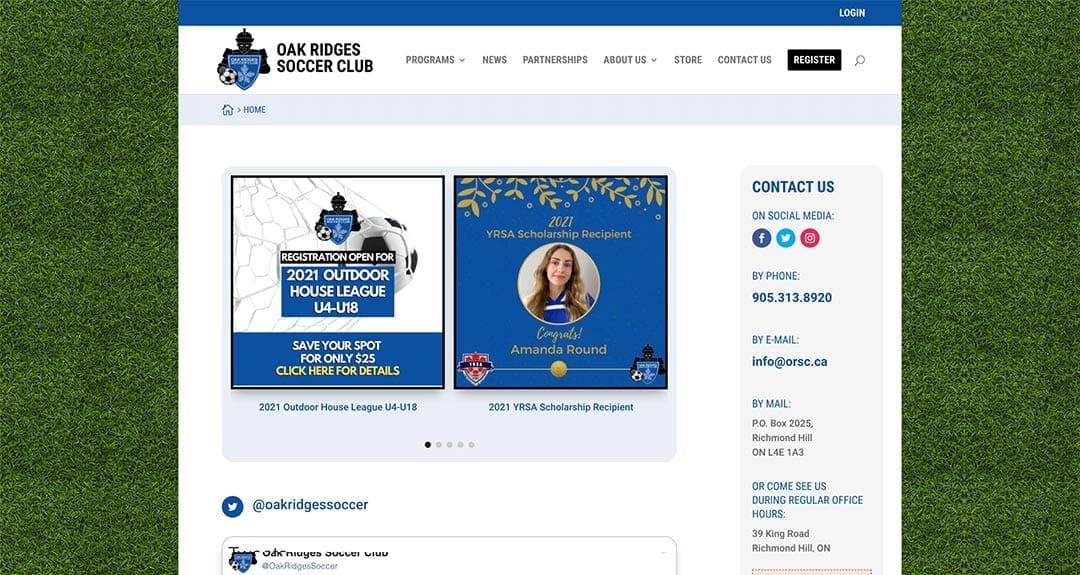Click the phone number 905.313.8920
Screen dimensions: 1080x575
click(792, 297)
